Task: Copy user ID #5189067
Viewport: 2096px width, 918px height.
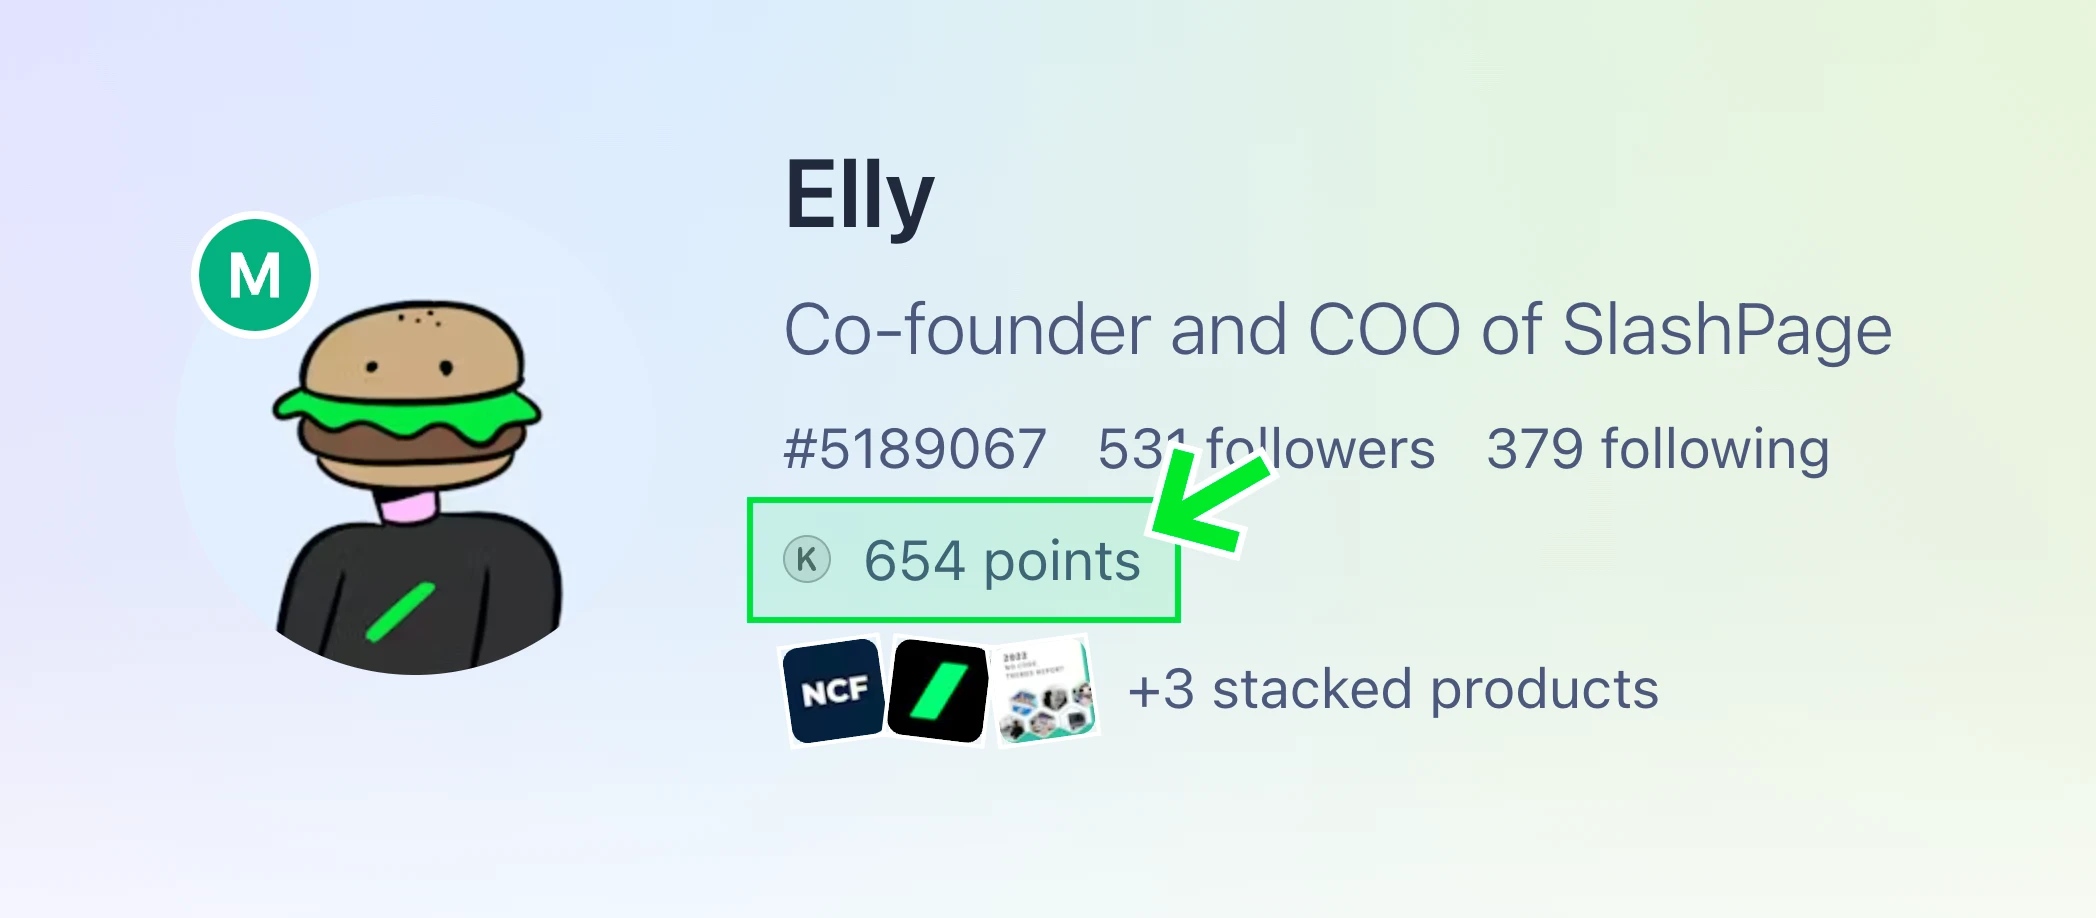Action: [915, 448]
